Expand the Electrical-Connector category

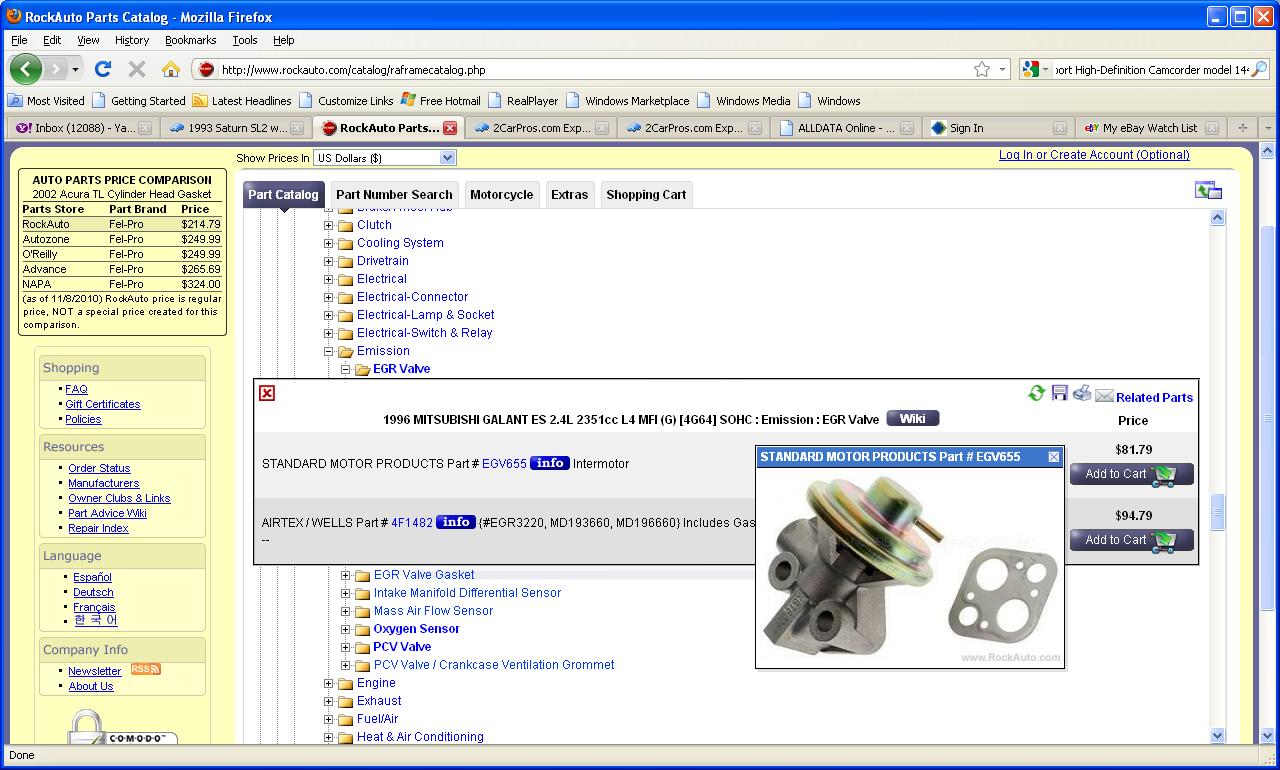[x=328, y=297]
